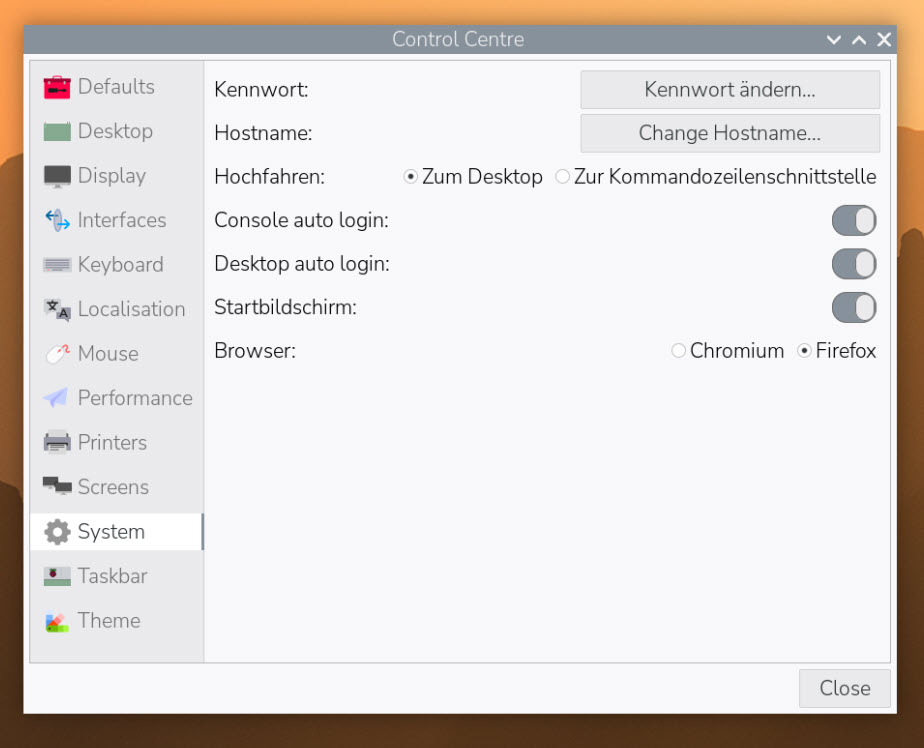This screenshot has height=748, width=924.
Task: Select the Localisation translate icon
Action: 57,309
